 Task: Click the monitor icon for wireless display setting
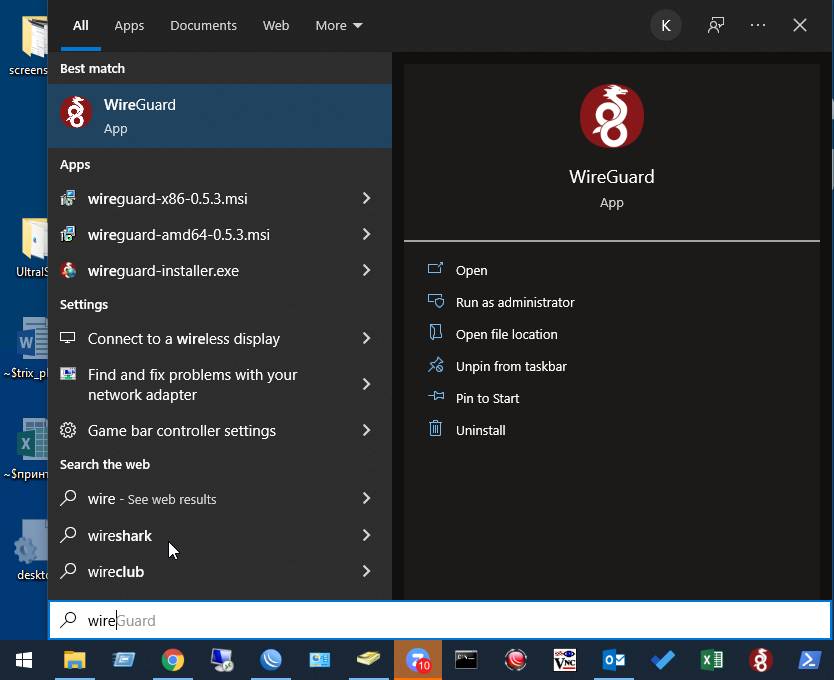click(68, 338)
